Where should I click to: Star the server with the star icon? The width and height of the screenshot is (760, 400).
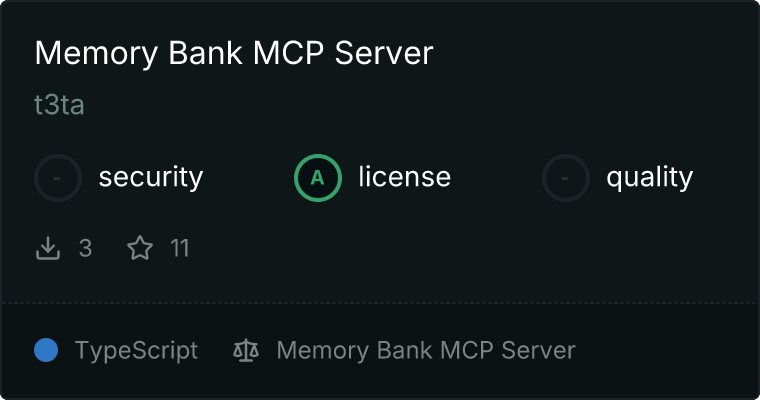click(x=140, y=248)
